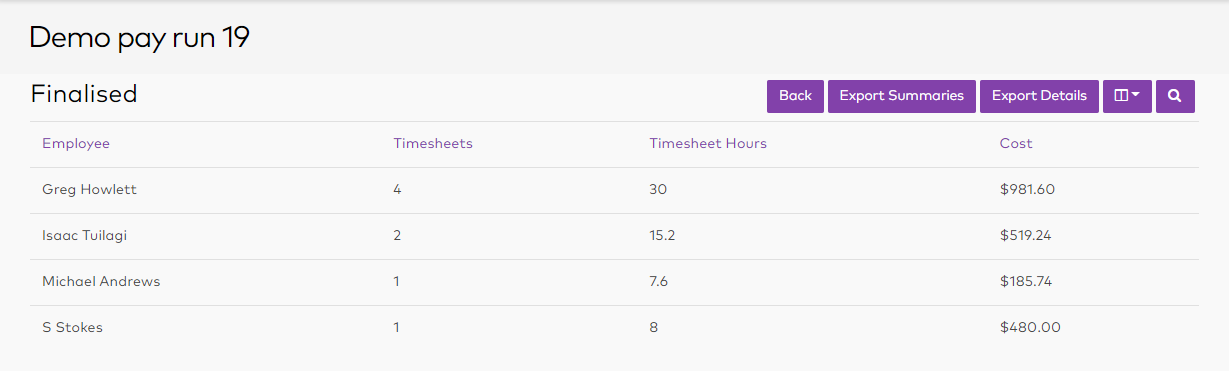Viewport: 1229px width, 371px height.
Task: Click Greg Howlett's cost $981.60
Action: 1027,190
